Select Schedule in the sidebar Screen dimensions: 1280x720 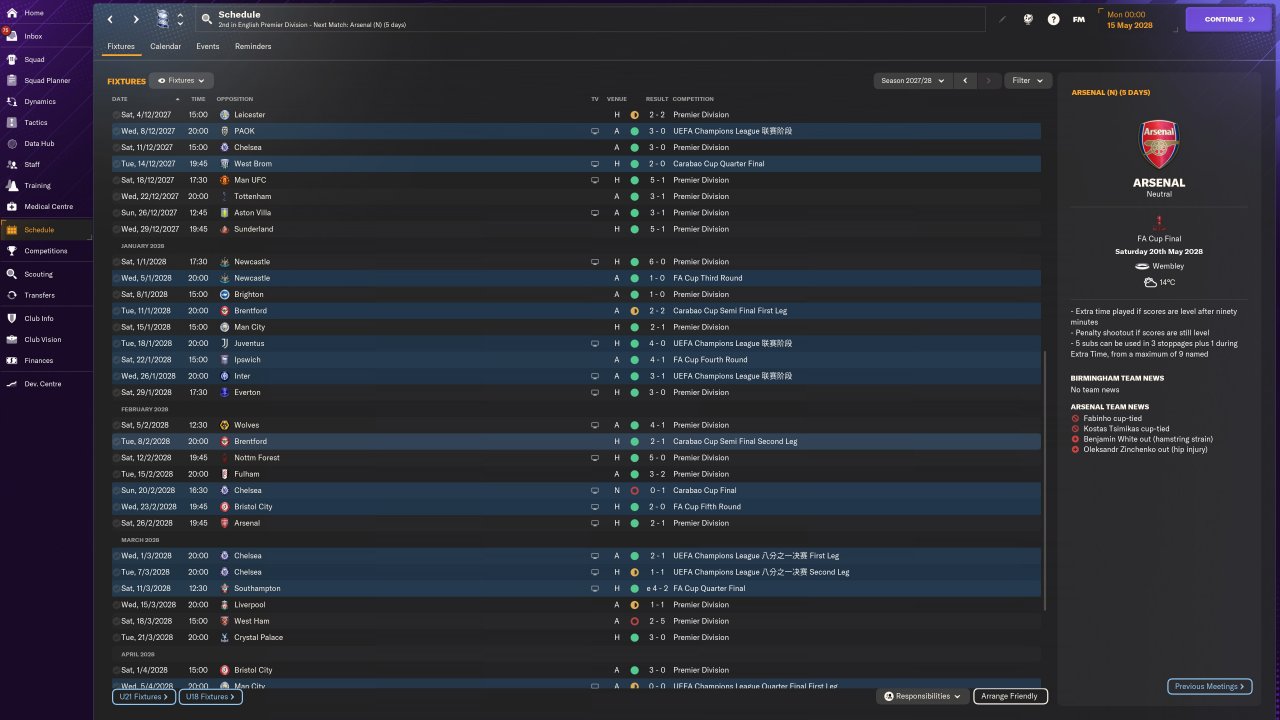[46, 230]
